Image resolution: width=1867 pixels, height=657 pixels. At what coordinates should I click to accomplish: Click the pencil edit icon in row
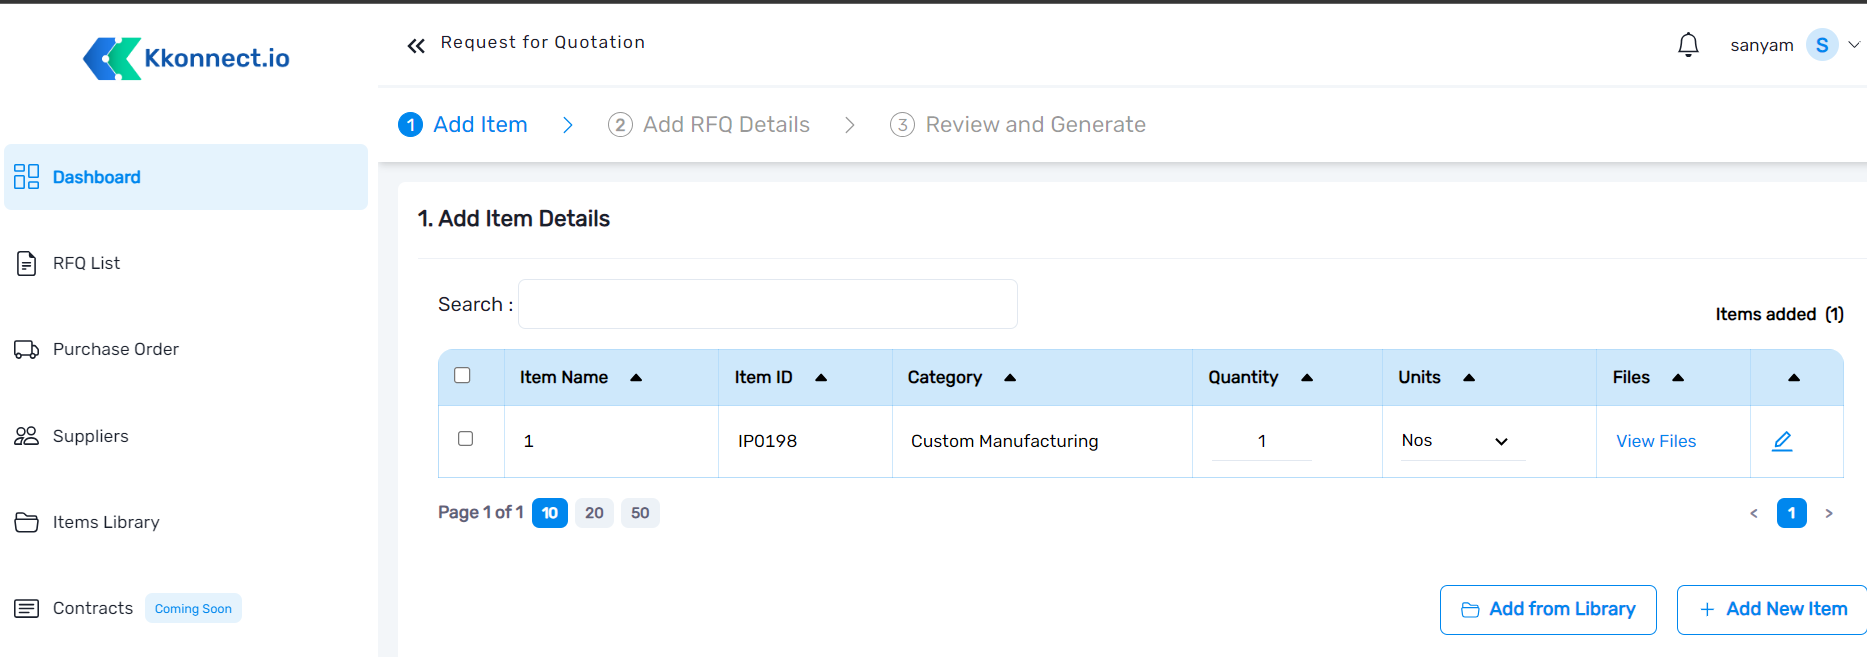(x=1782, y=441)
